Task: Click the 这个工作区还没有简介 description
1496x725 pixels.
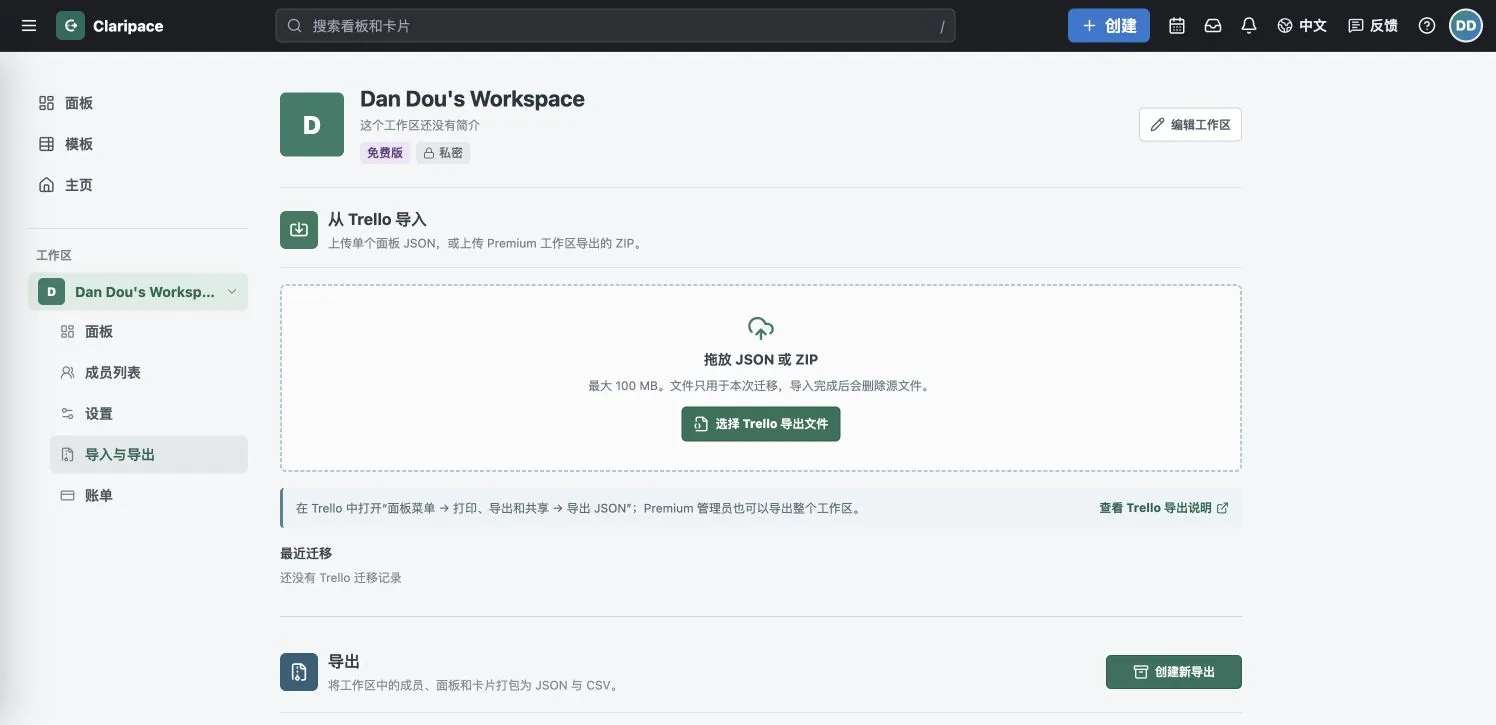Action: [x=420, y=125]
